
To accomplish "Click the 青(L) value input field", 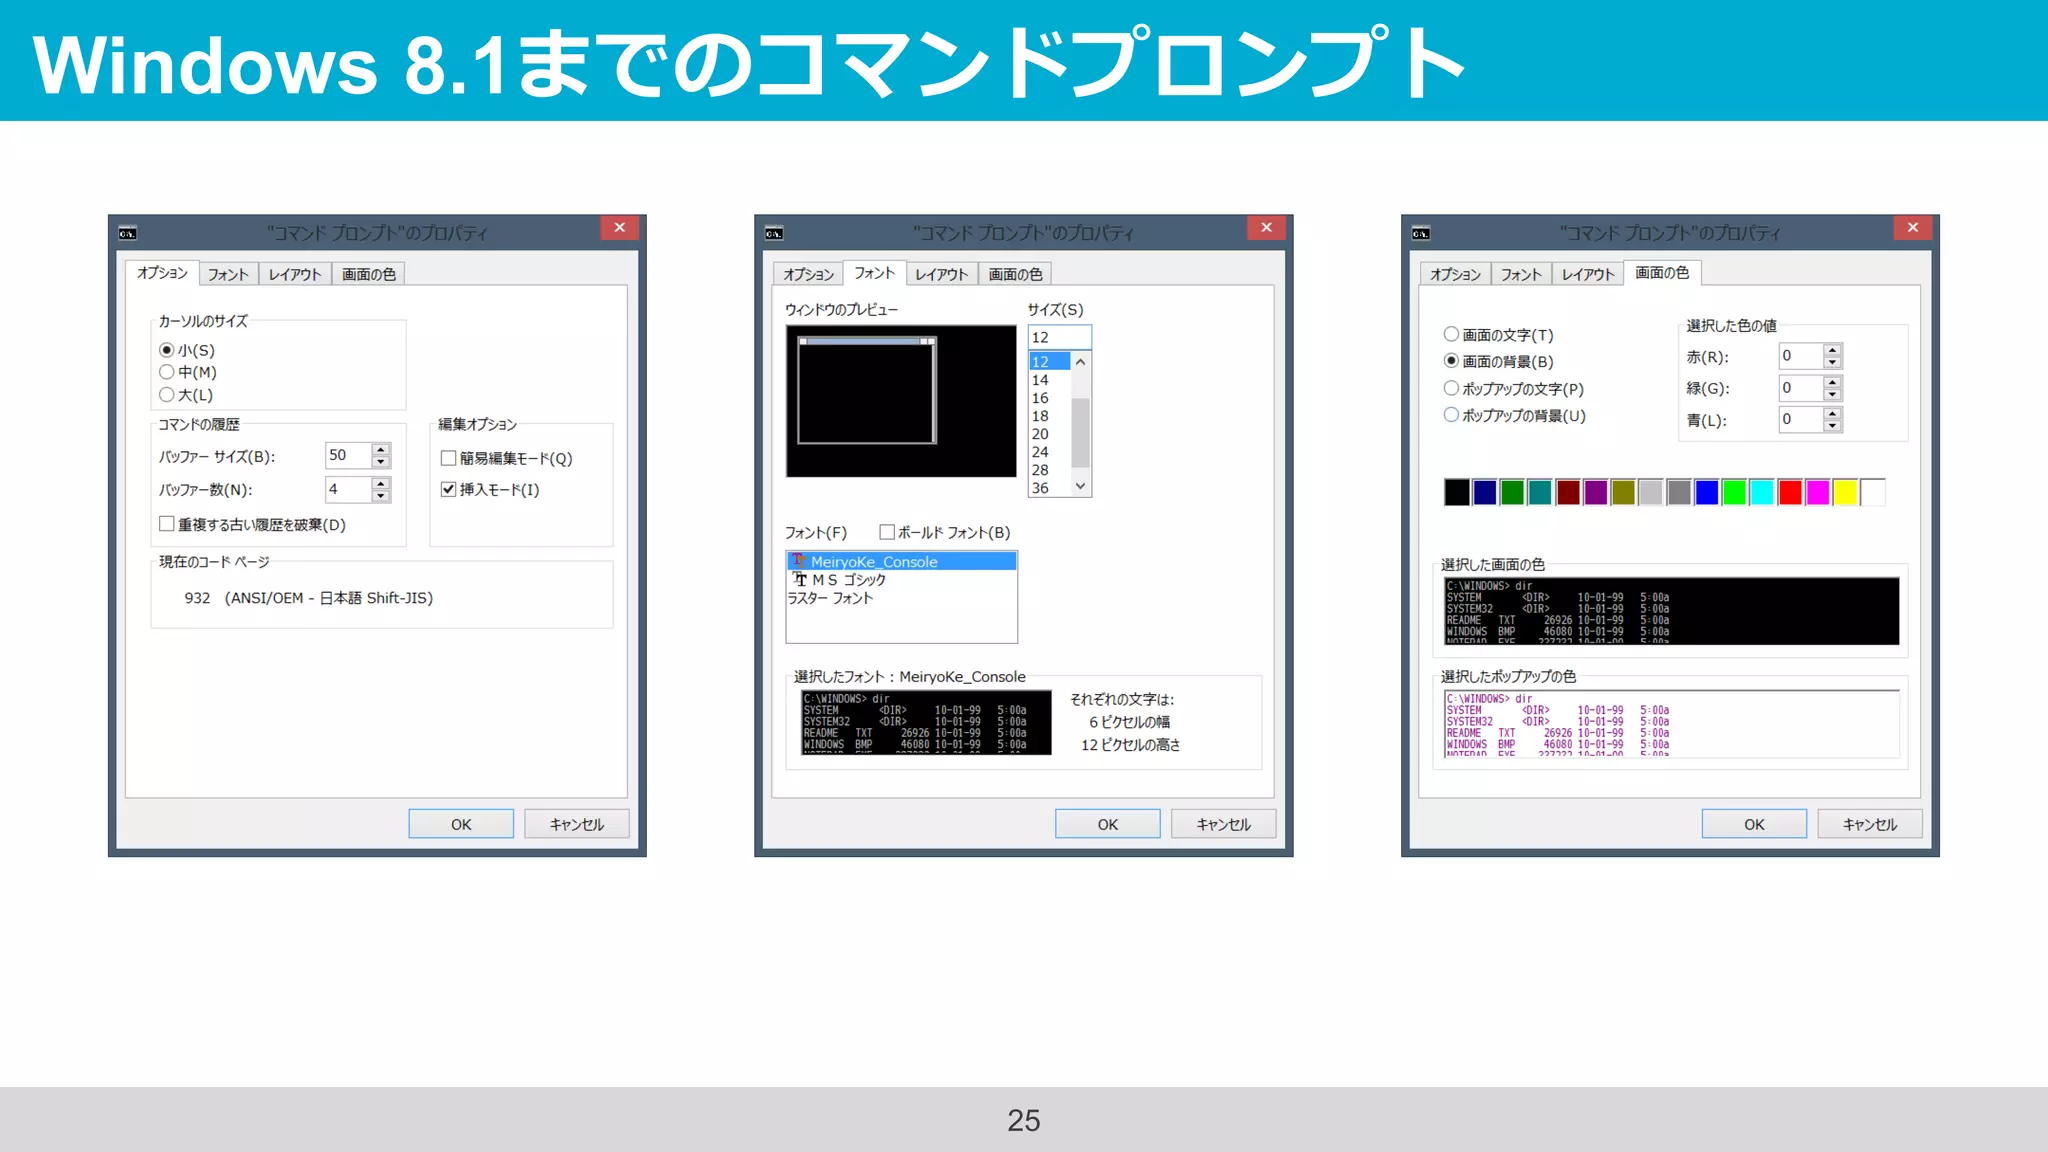I will [x=1801, y=419].
